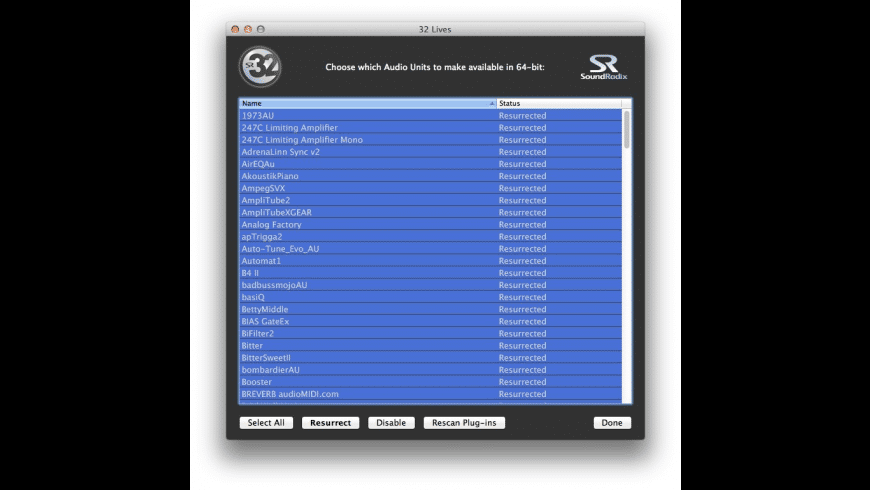This screenshot has width=870, height=490.
Task: Click the B4 II row
Action: (431, 273)
